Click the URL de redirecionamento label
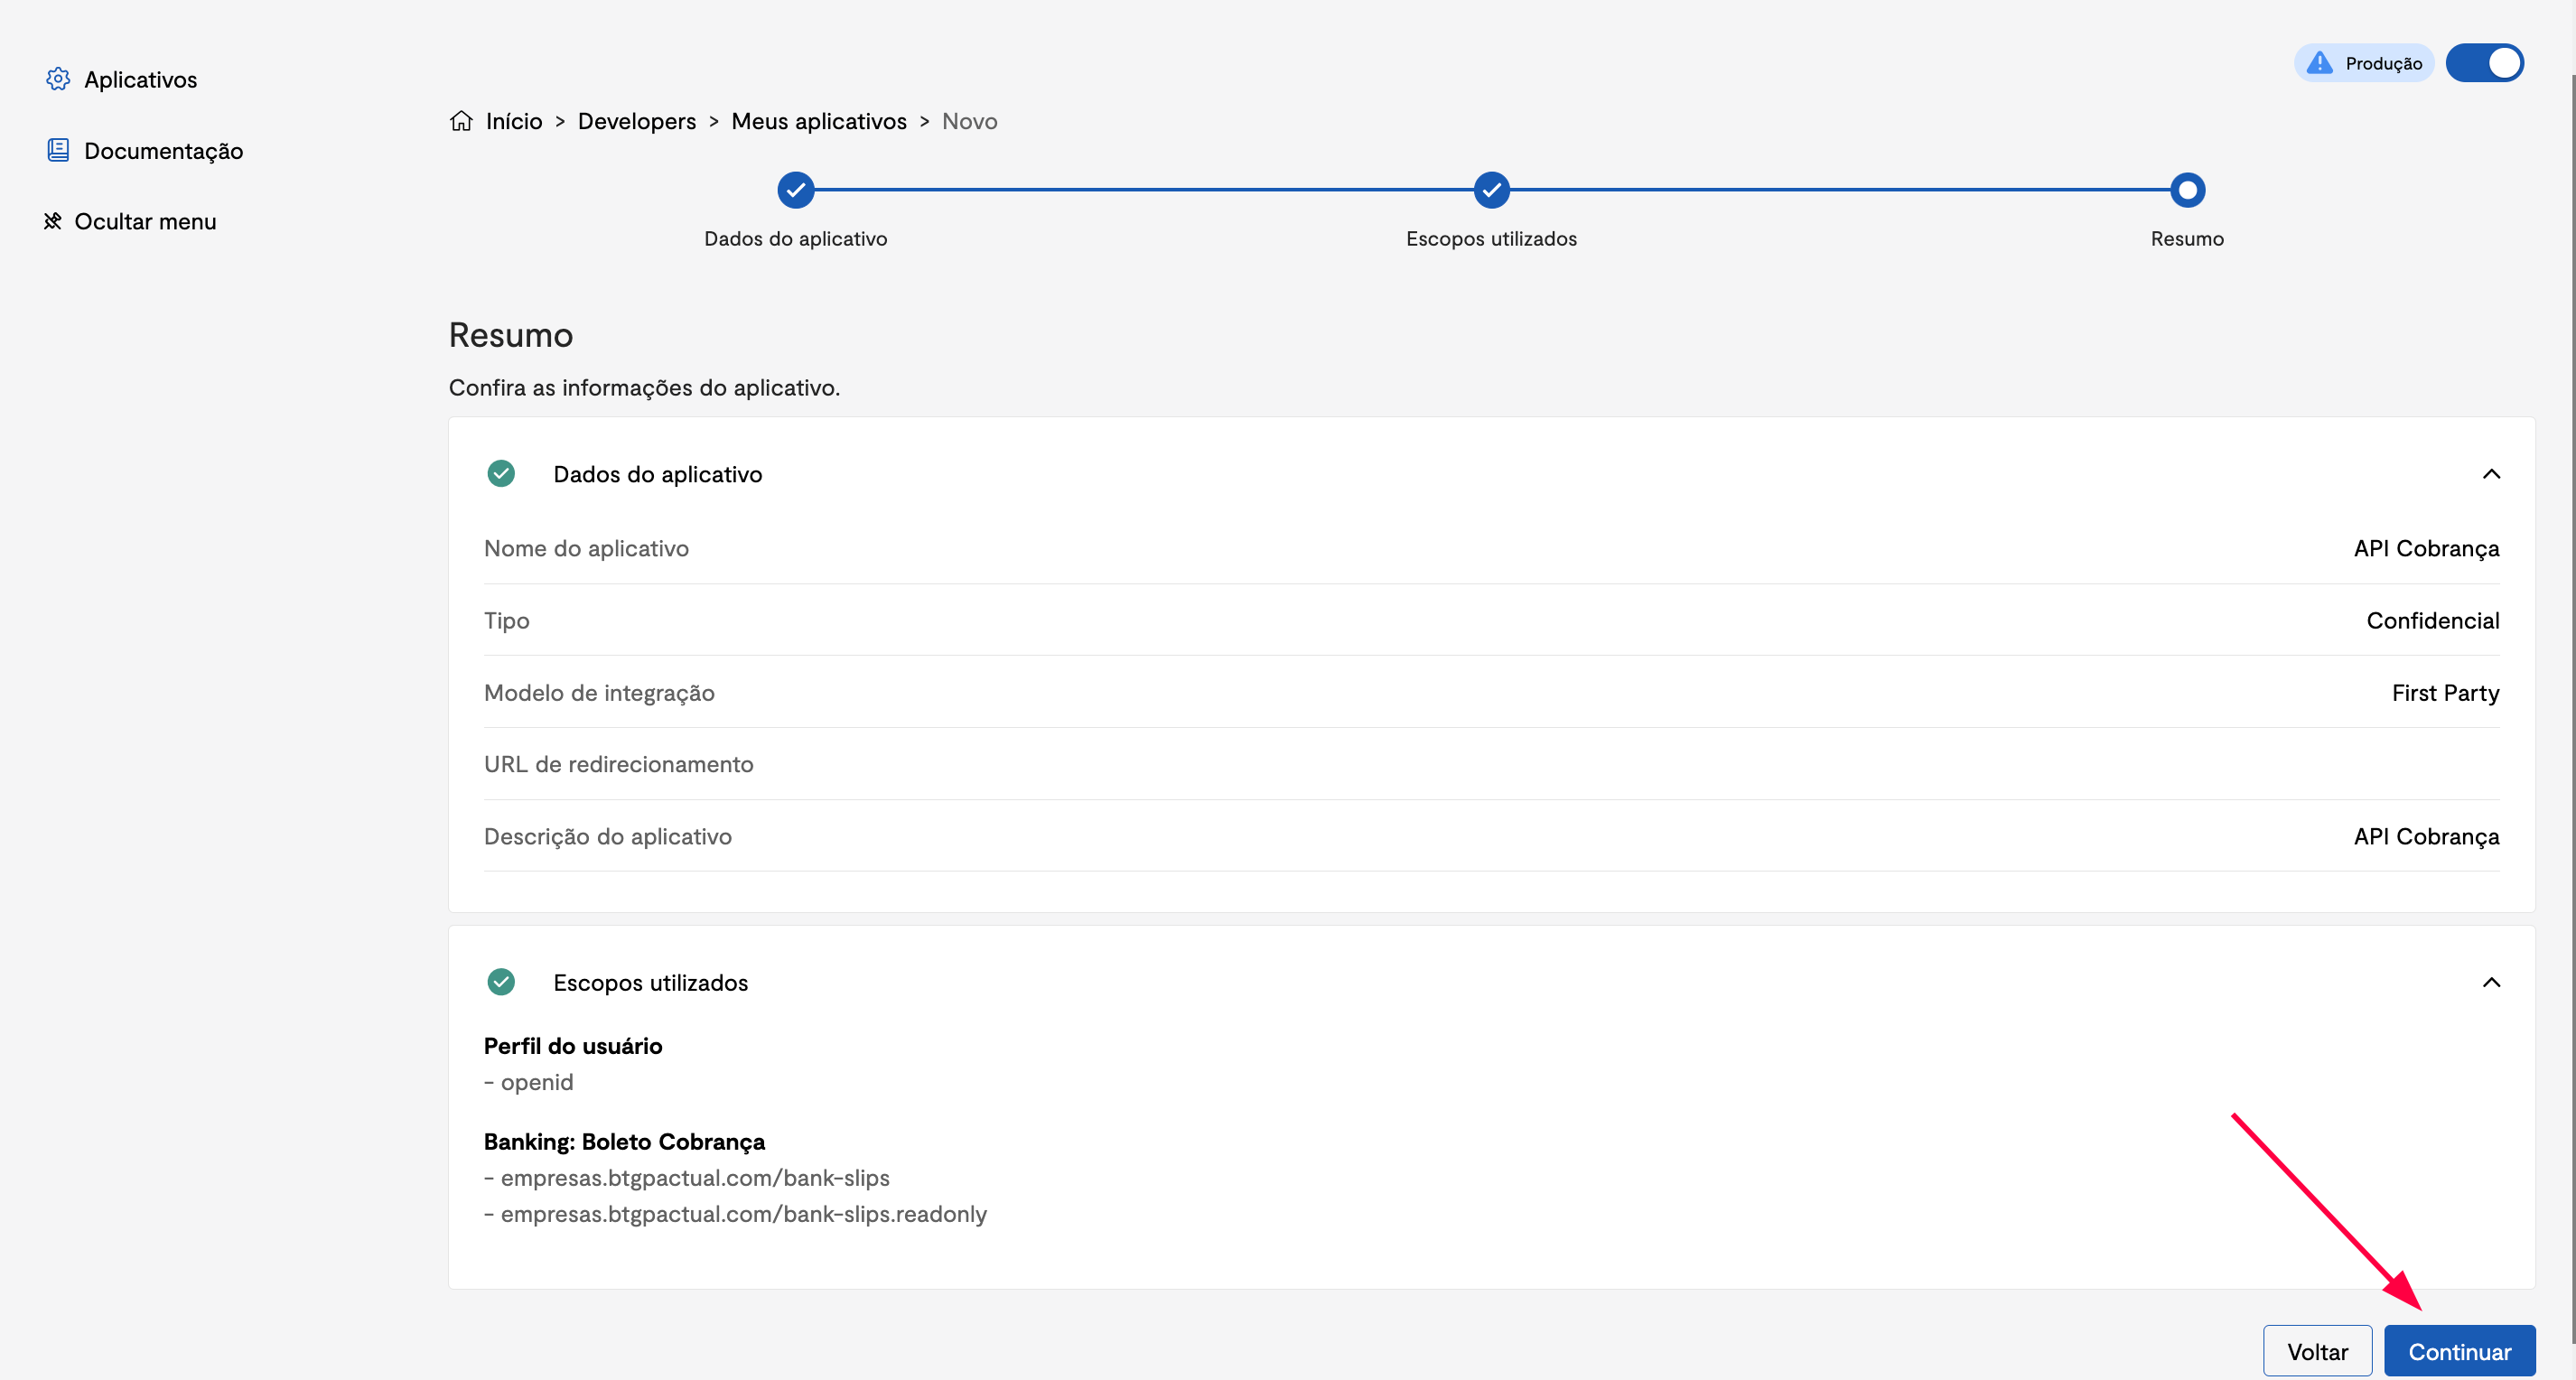Screen dimensions: 2576x1380 (619, 764)
